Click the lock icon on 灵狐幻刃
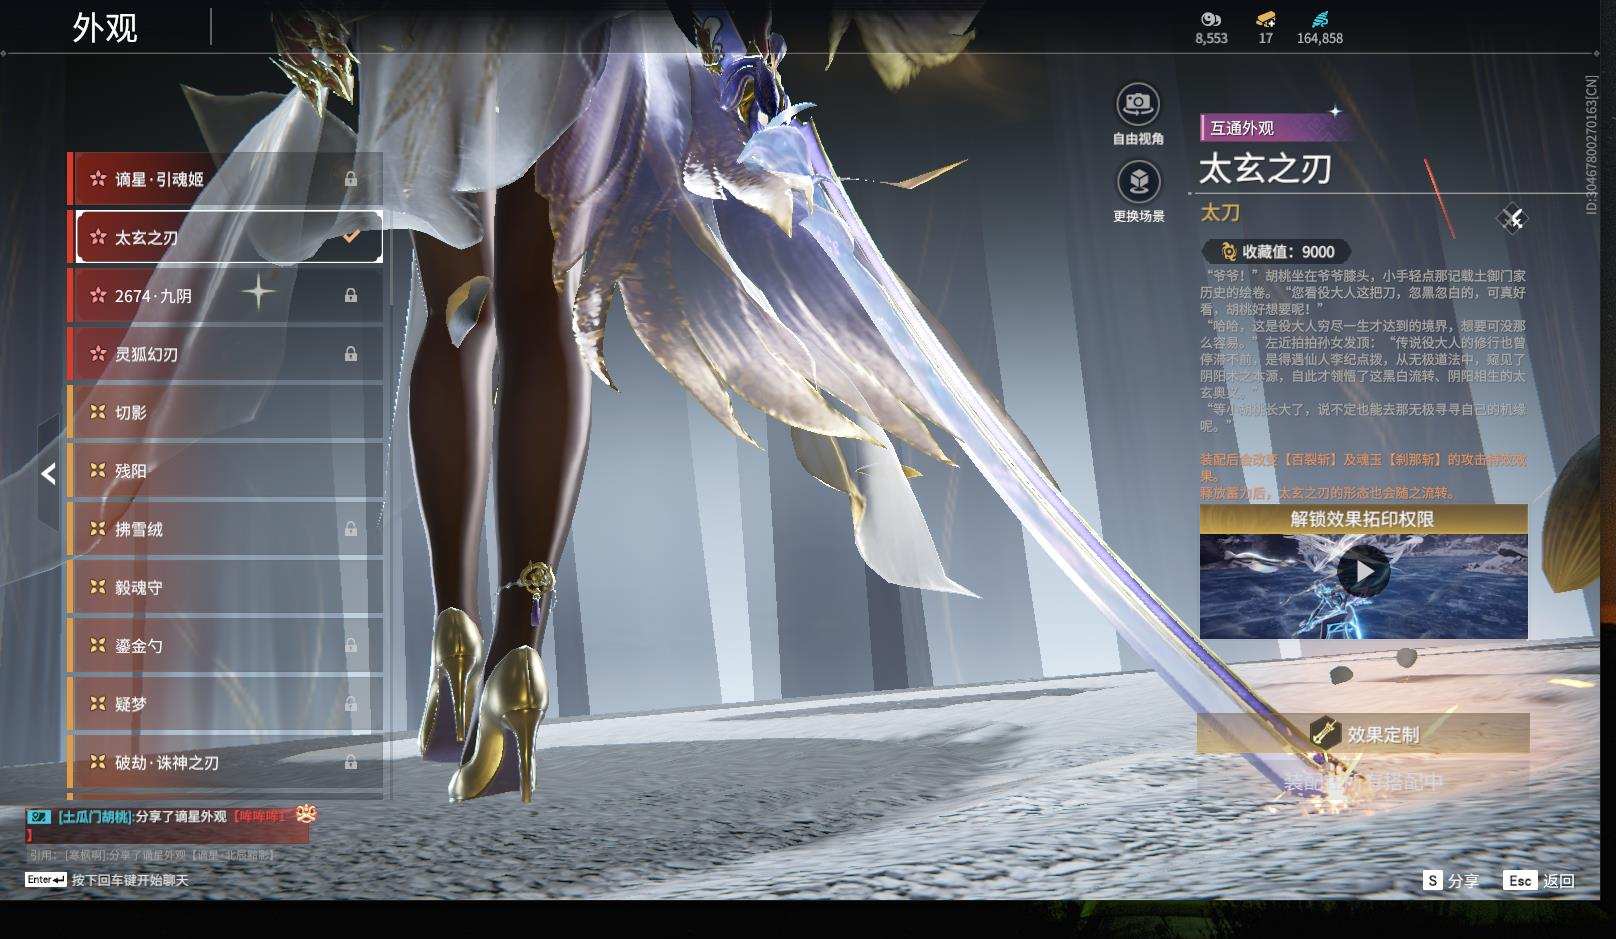The image size is (1616, 939). point(351,354)
